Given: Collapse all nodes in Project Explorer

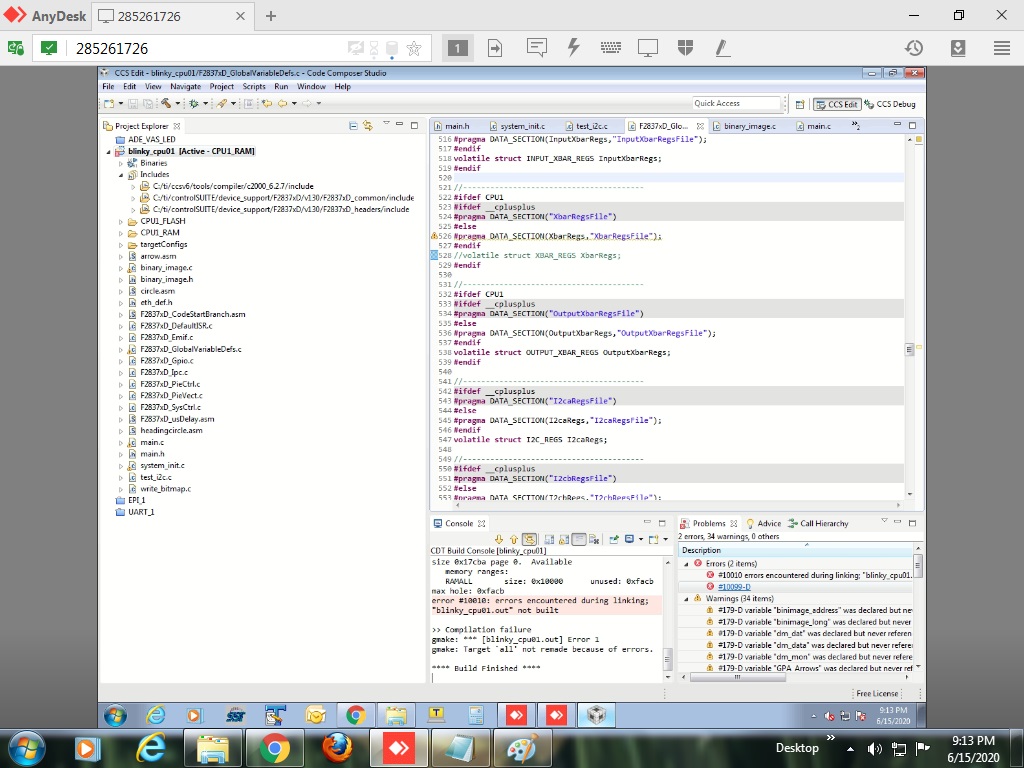Looking at the screenshot, I should [x=354, y=126].
